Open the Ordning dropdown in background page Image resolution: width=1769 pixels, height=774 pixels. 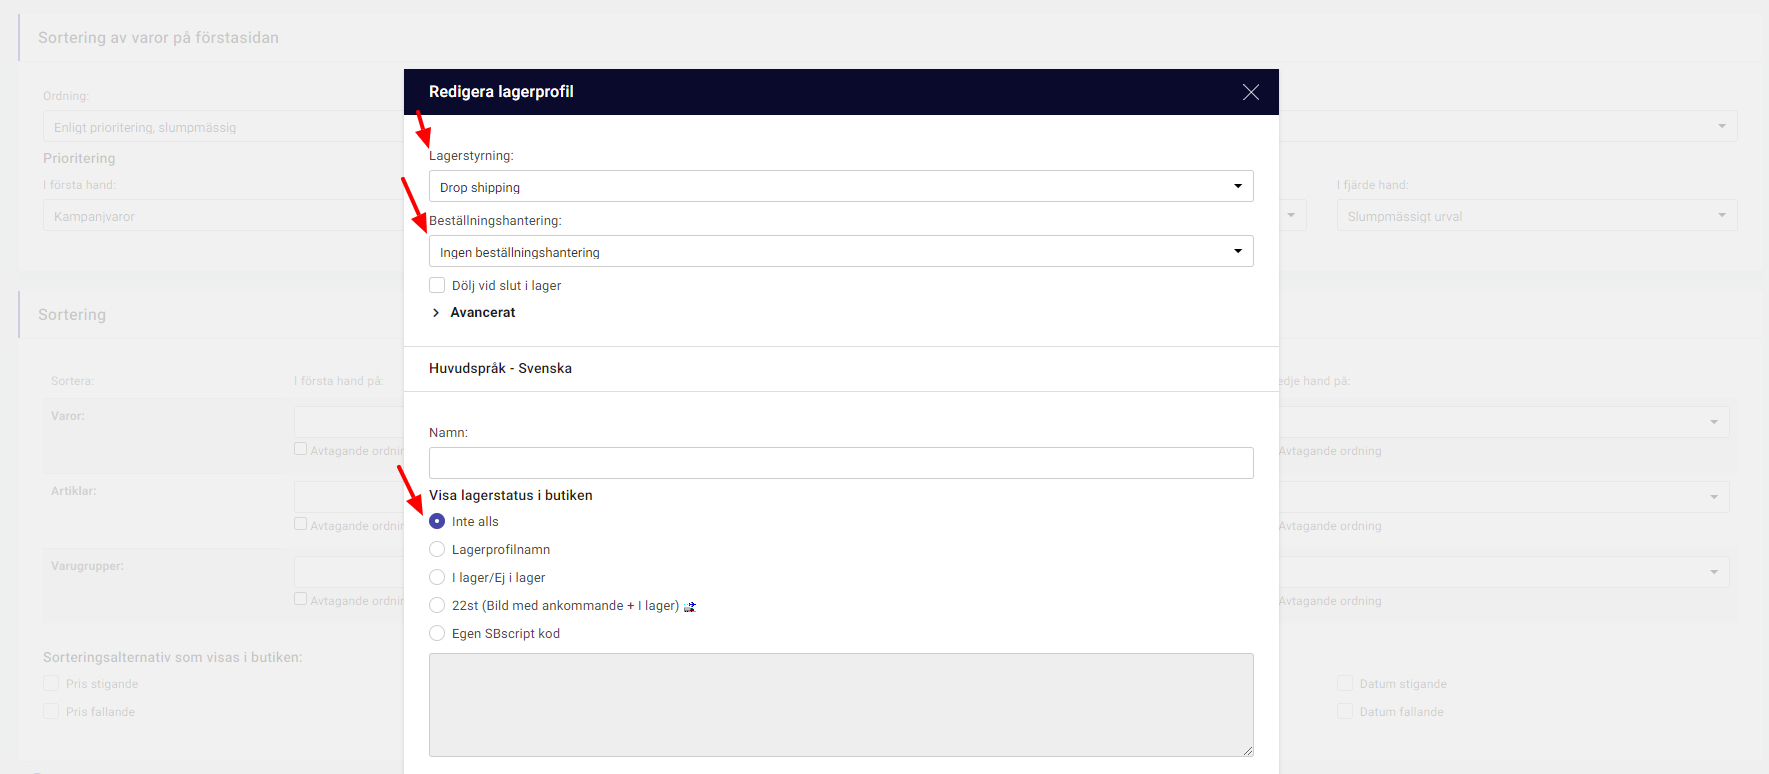pyautogui.click(x=890, y=126)
